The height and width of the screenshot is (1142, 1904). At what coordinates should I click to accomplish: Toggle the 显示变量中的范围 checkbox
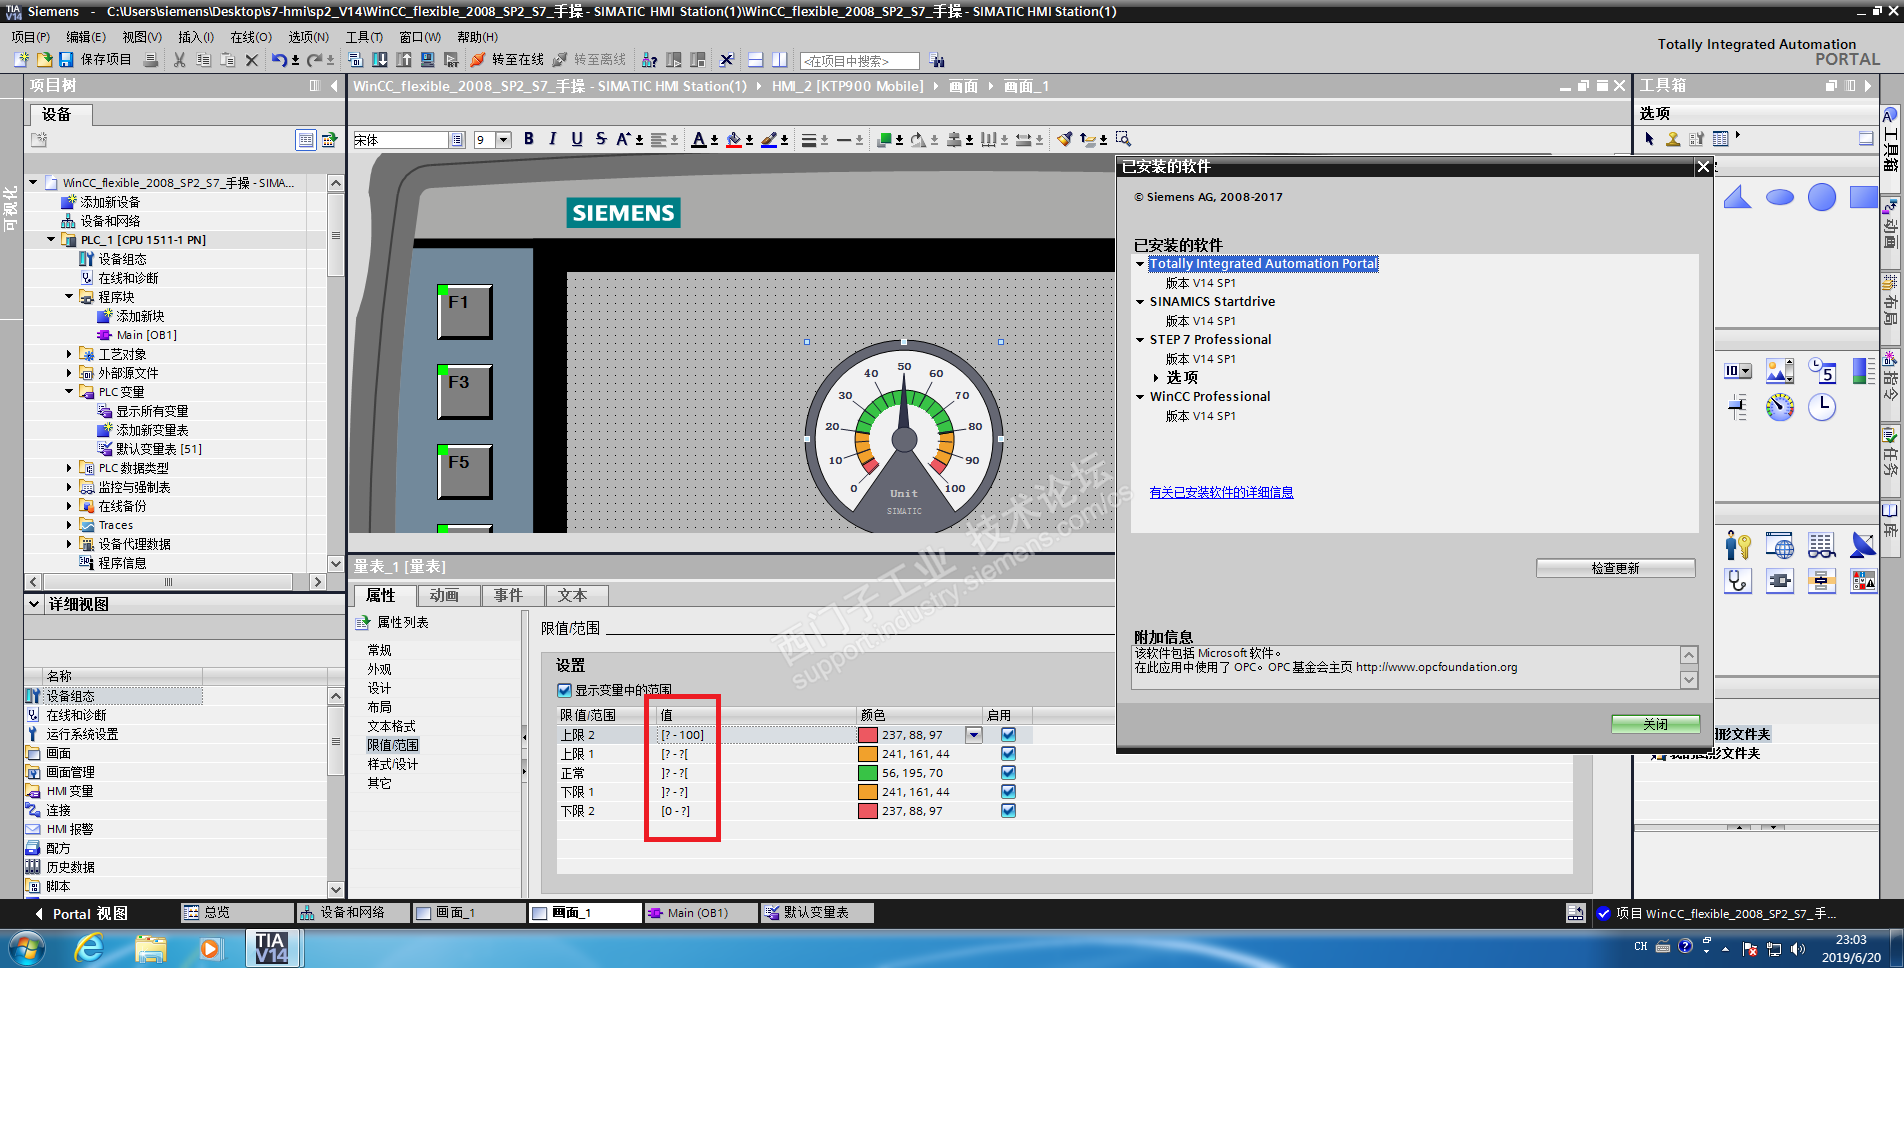coord(564,690)
